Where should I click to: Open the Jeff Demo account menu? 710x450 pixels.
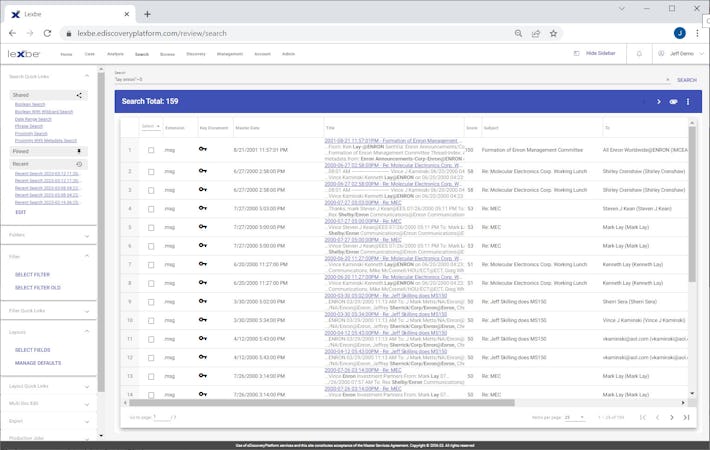pyautogui.click(x=681, y=53)
